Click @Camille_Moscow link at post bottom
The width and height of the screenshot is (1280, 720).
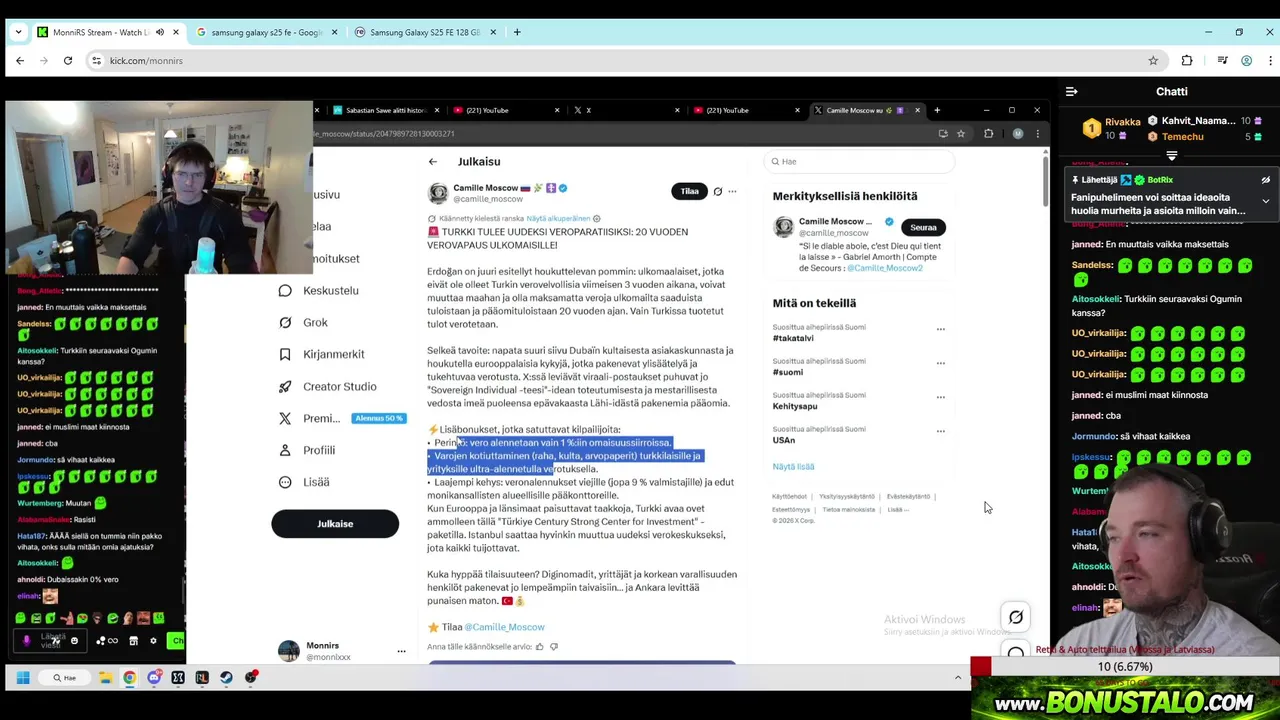point(504,627)
